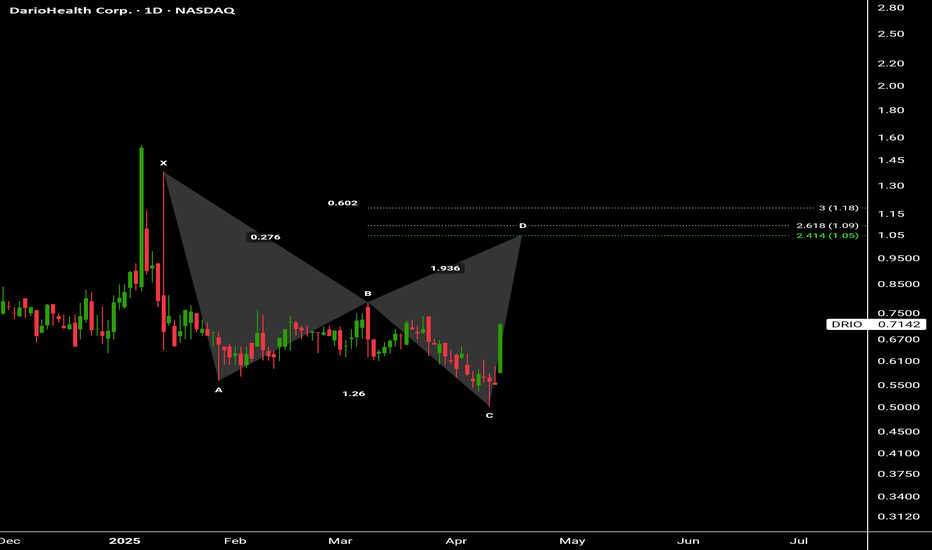This screenshot has width=932, height=550.
Task: Click the 2.618 (1.09) Fibonacci level label
Action: pyautogui.click(x=827, y=225)
